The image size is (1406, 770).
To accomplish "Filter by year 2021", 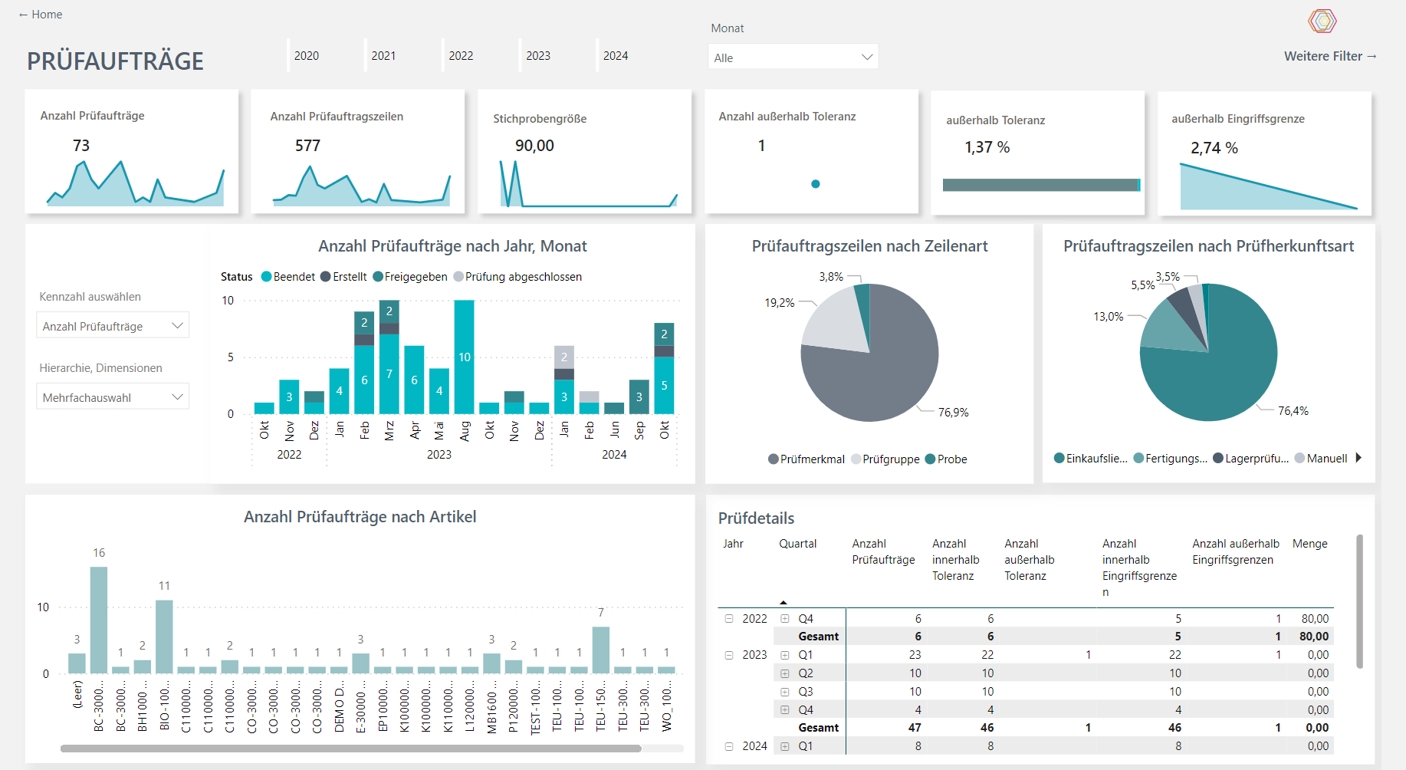I will 383,56.
